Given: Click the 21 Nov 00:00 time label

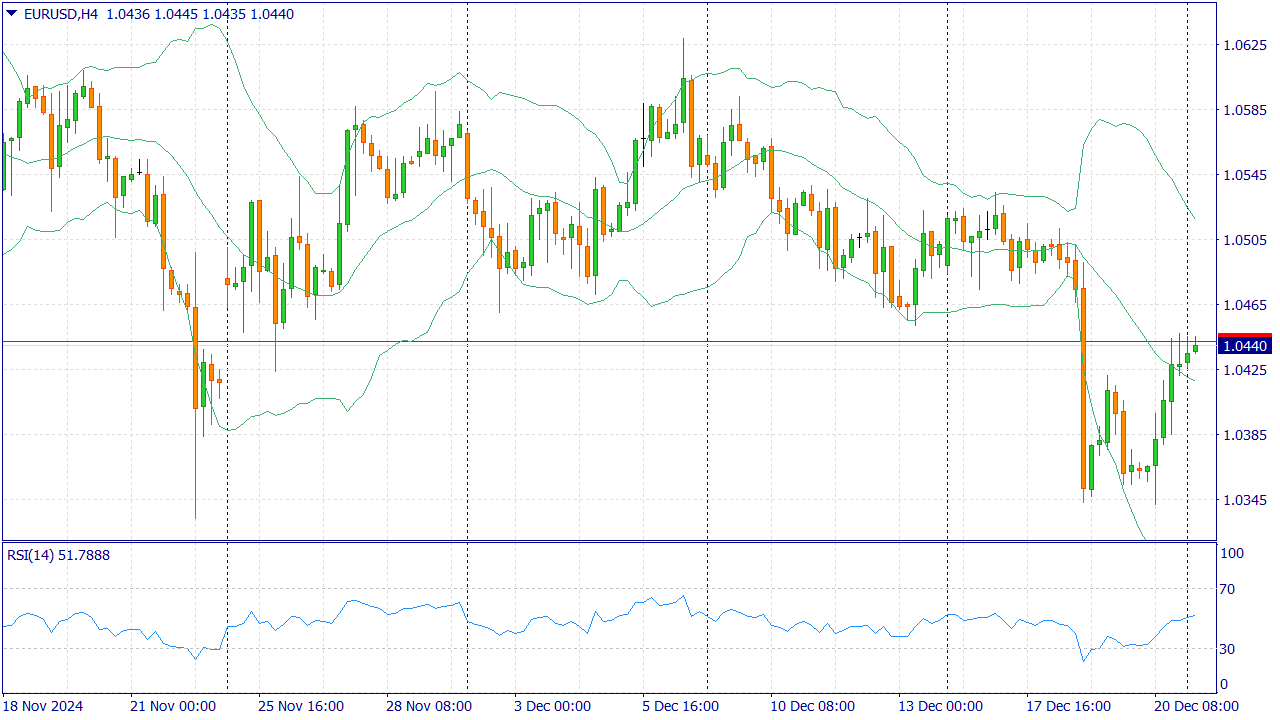Looking at the screenshot, I should tap(173, 706).
